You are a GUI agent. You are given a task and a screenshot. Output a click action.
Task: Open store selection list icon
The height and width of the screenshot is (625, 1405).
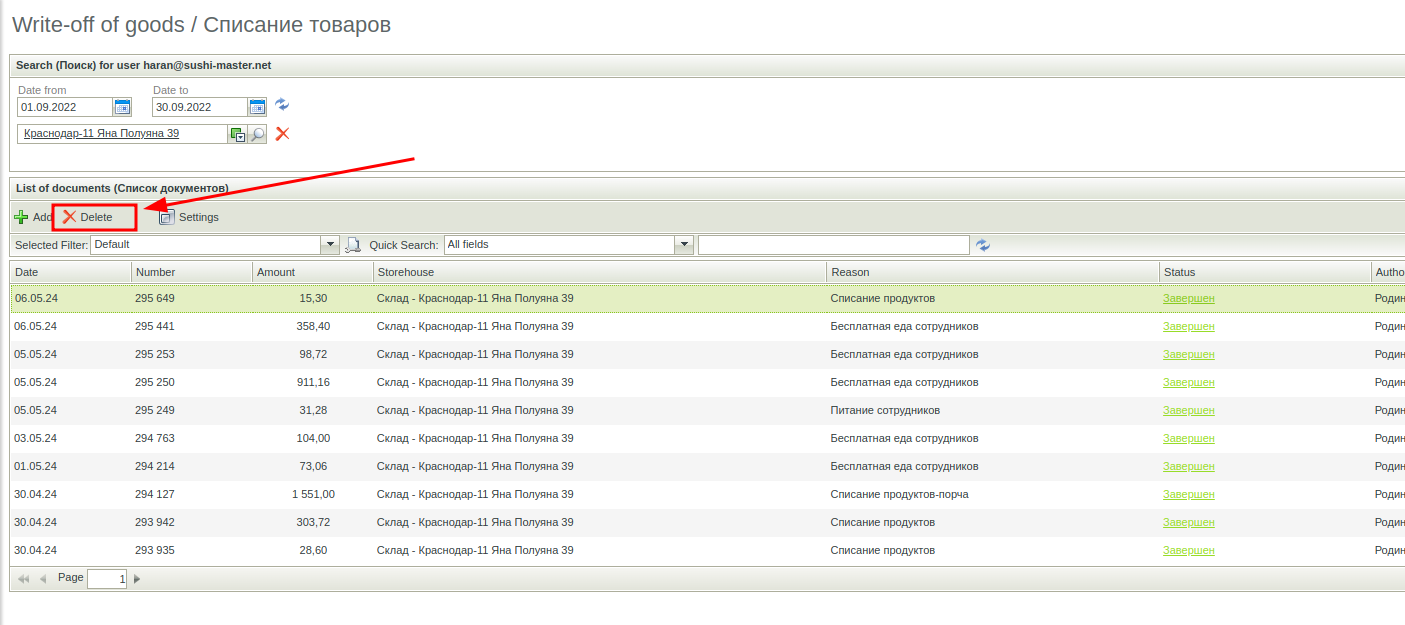(x=237, y=134)
